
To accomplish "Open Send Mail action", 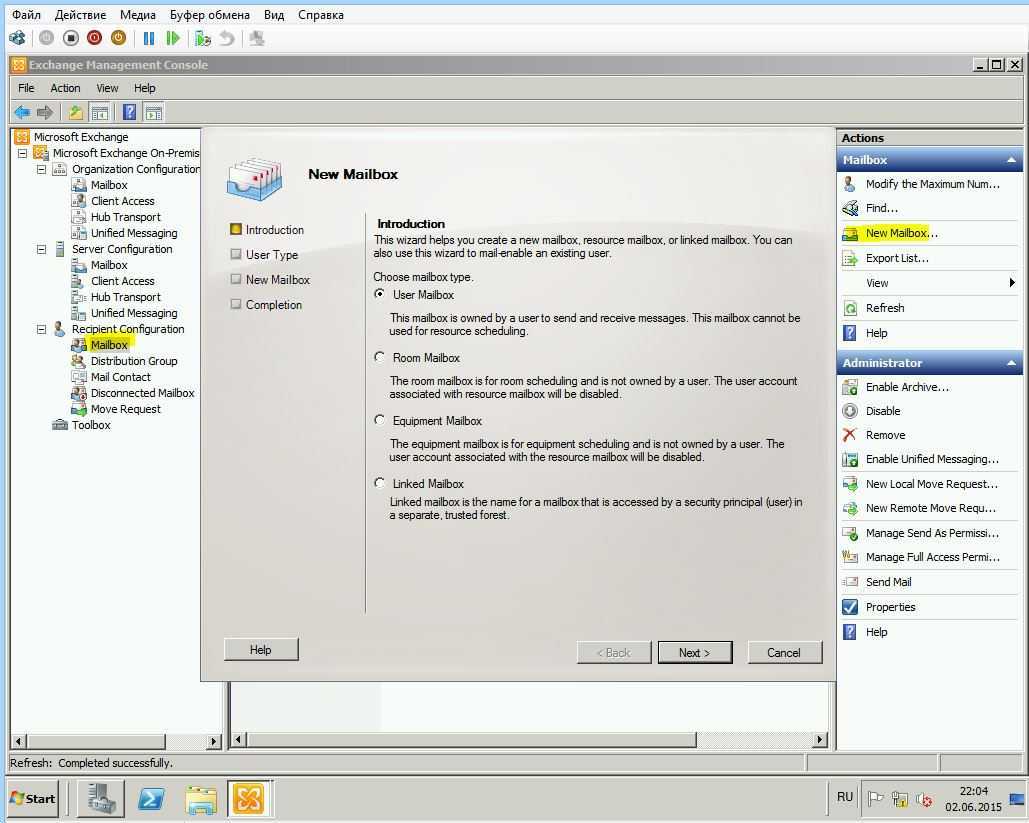I will [x=888, y=582].
